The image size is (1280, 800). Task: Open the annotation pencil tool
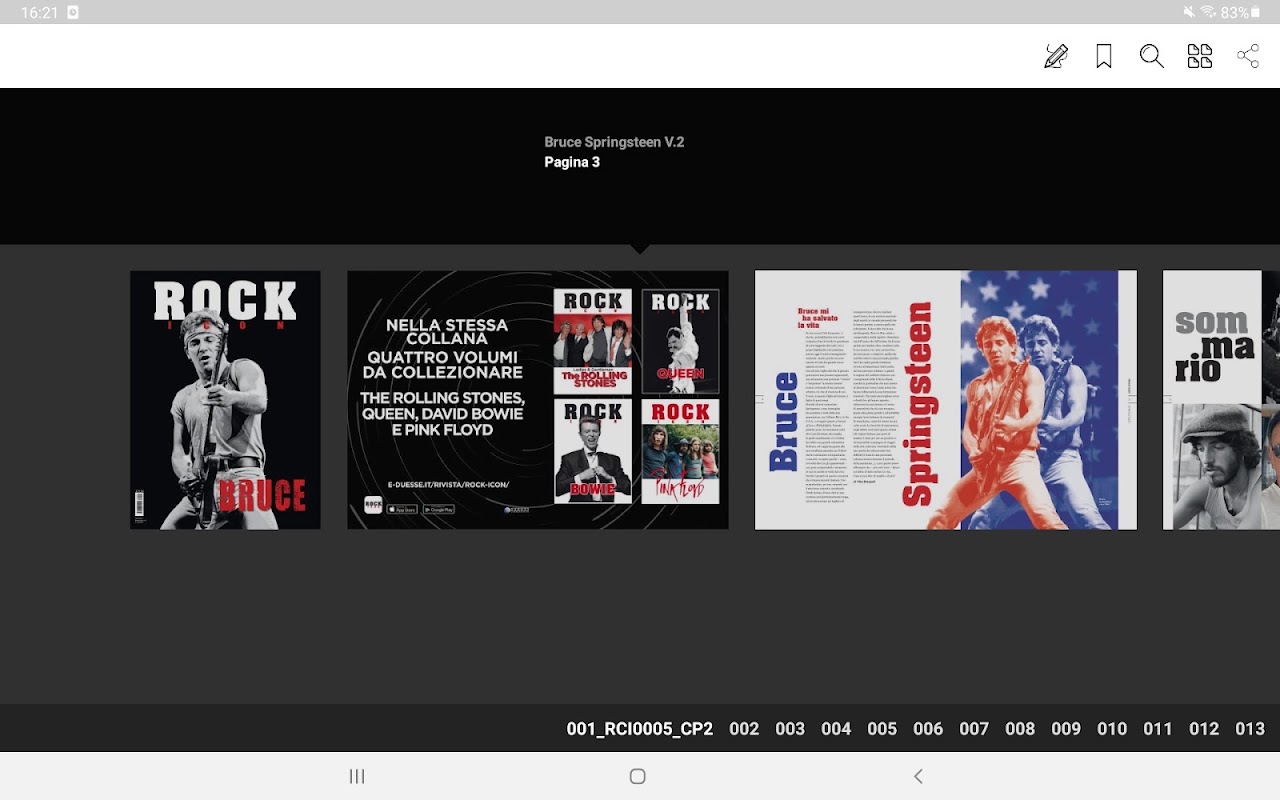click(x=1056, y=56)
